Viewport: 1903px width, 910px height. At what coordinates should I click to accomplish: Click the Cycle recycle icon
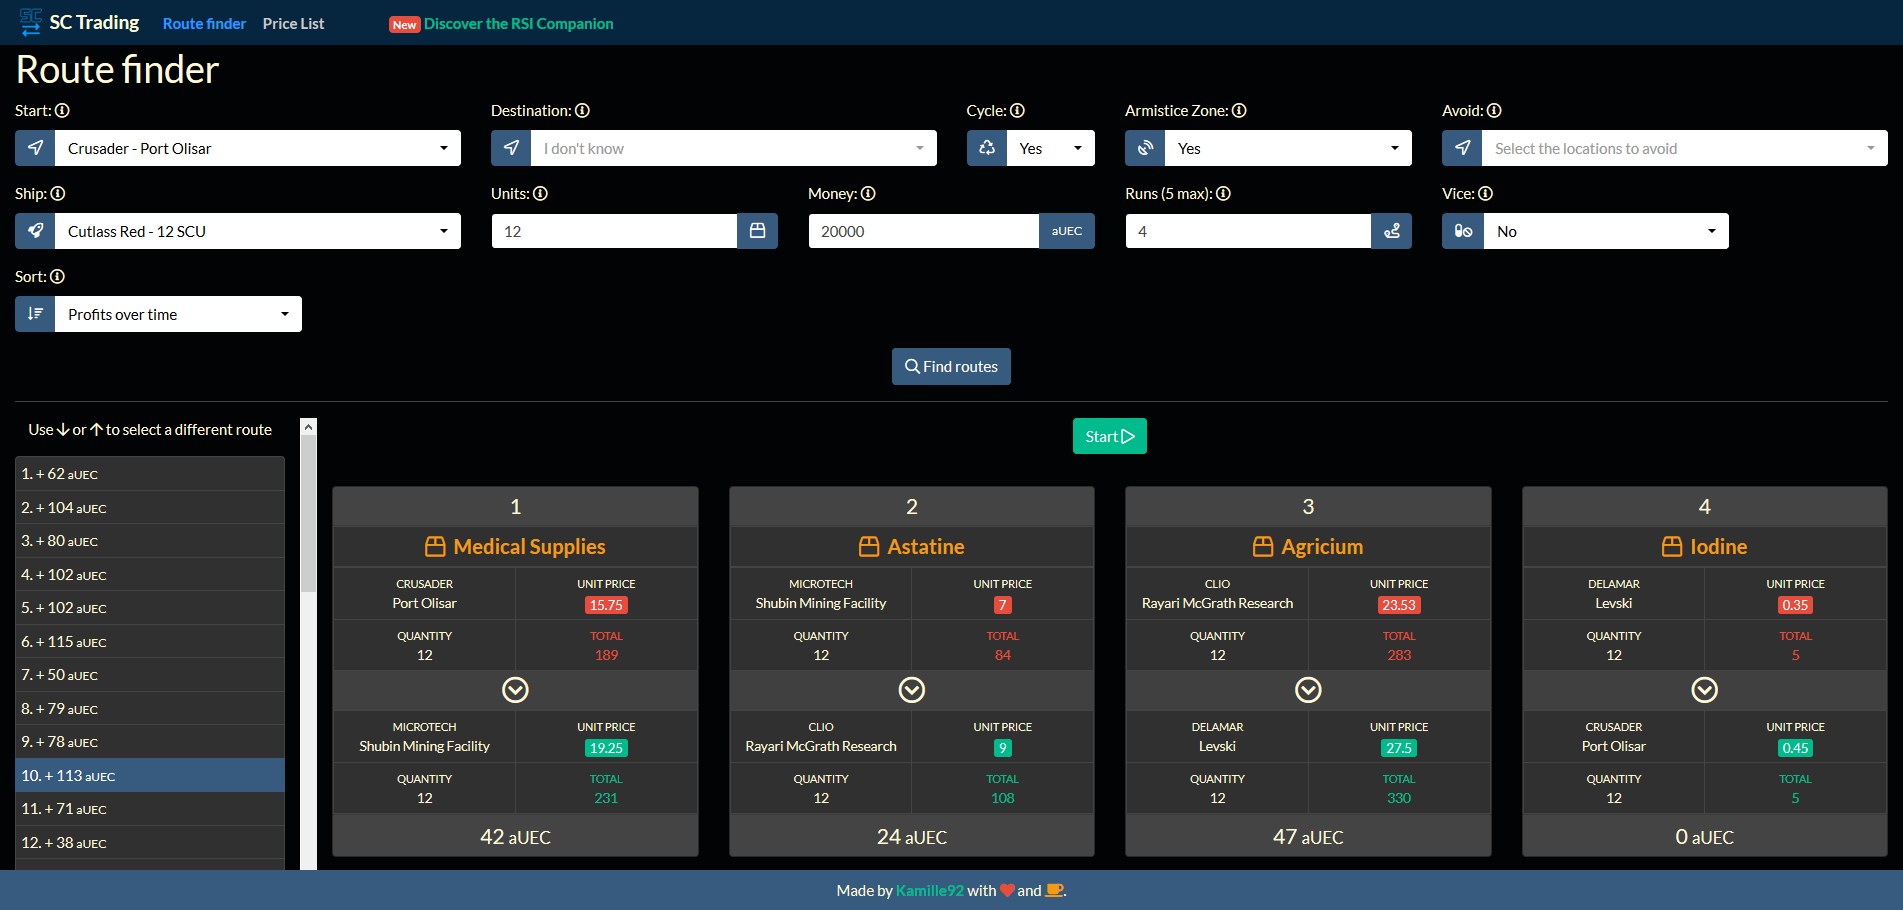[987, 148]
